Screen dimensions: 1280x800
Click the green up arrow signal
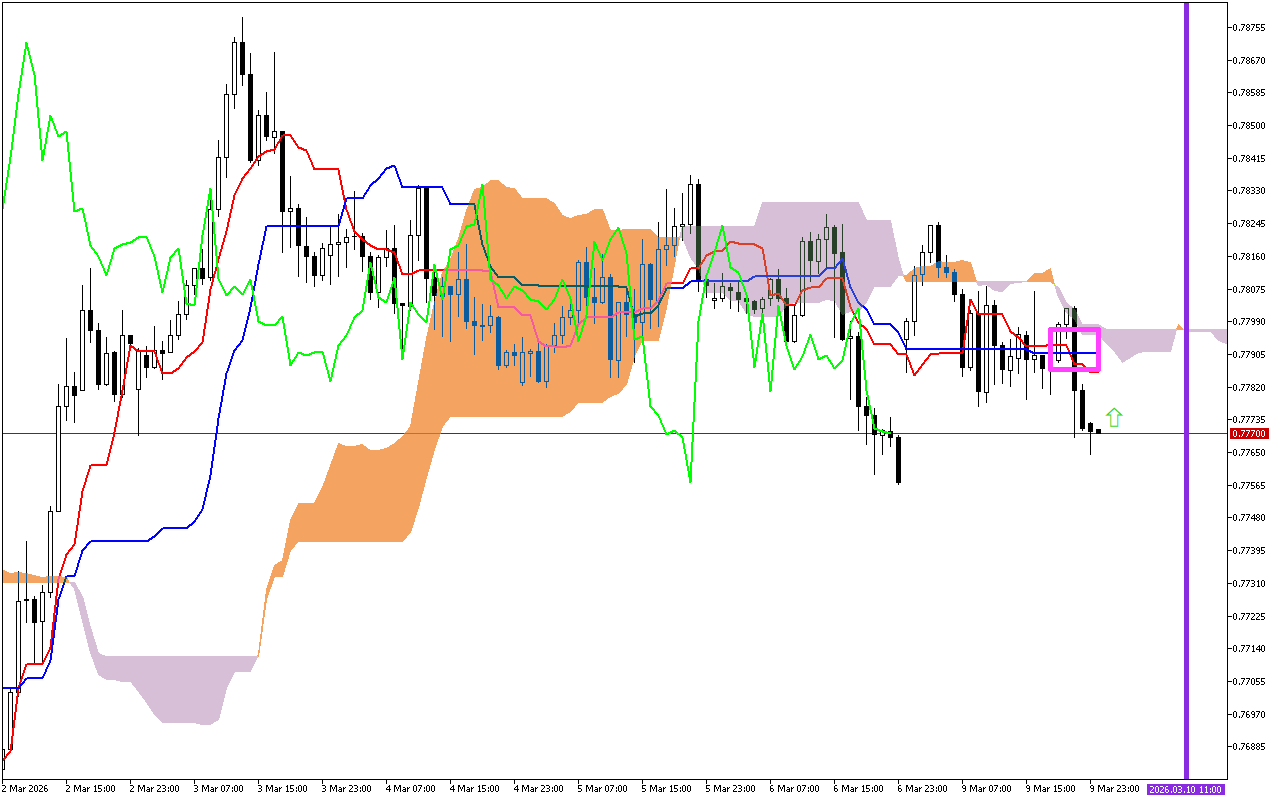1114,418
